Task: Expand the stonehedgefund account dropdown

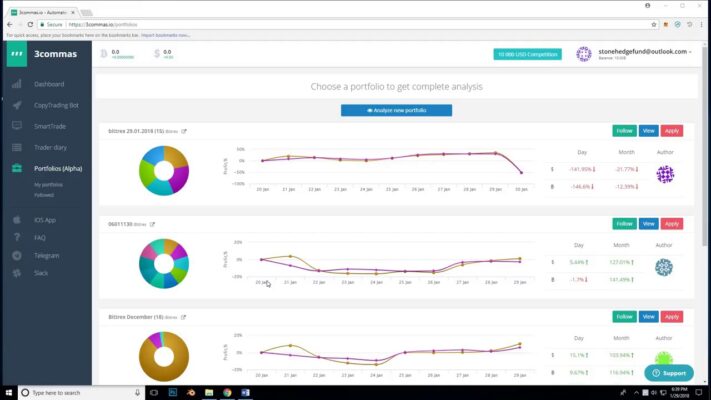Action: pos(645,52)
